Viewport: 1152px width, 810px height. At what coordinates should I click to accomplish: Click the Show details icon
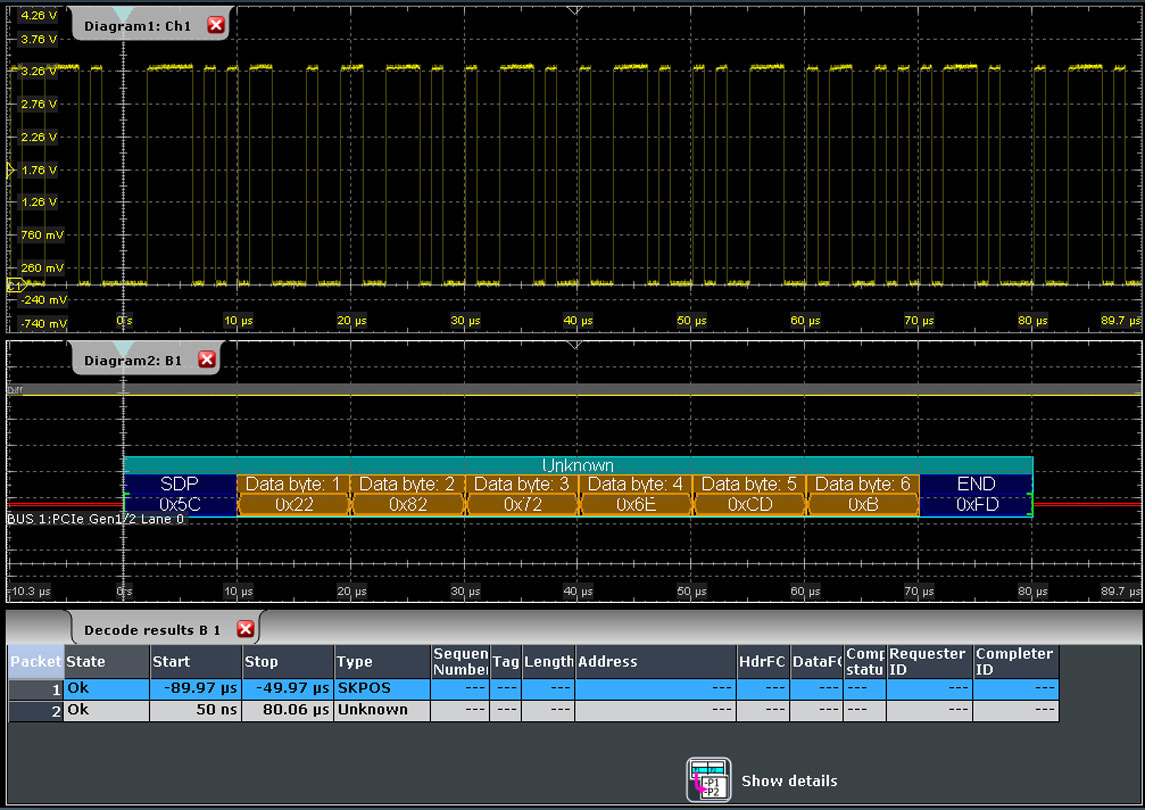click(x=708, y=780)
